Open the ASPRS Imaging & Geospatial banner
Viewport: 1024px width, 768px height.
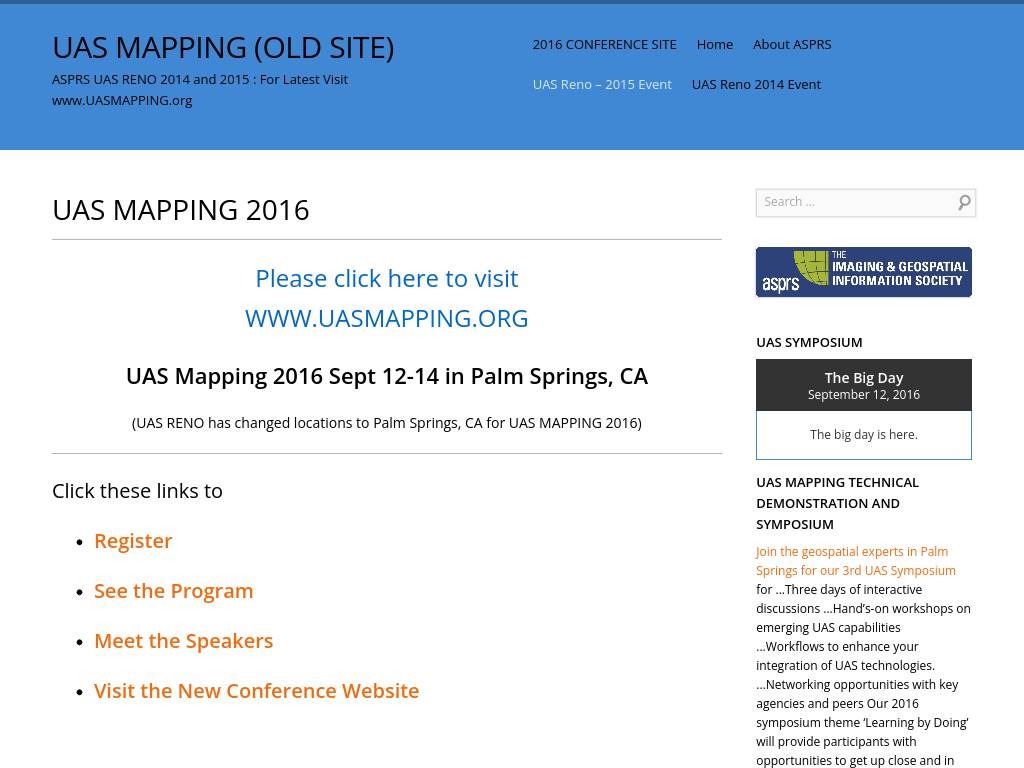(x=863, y=272)
